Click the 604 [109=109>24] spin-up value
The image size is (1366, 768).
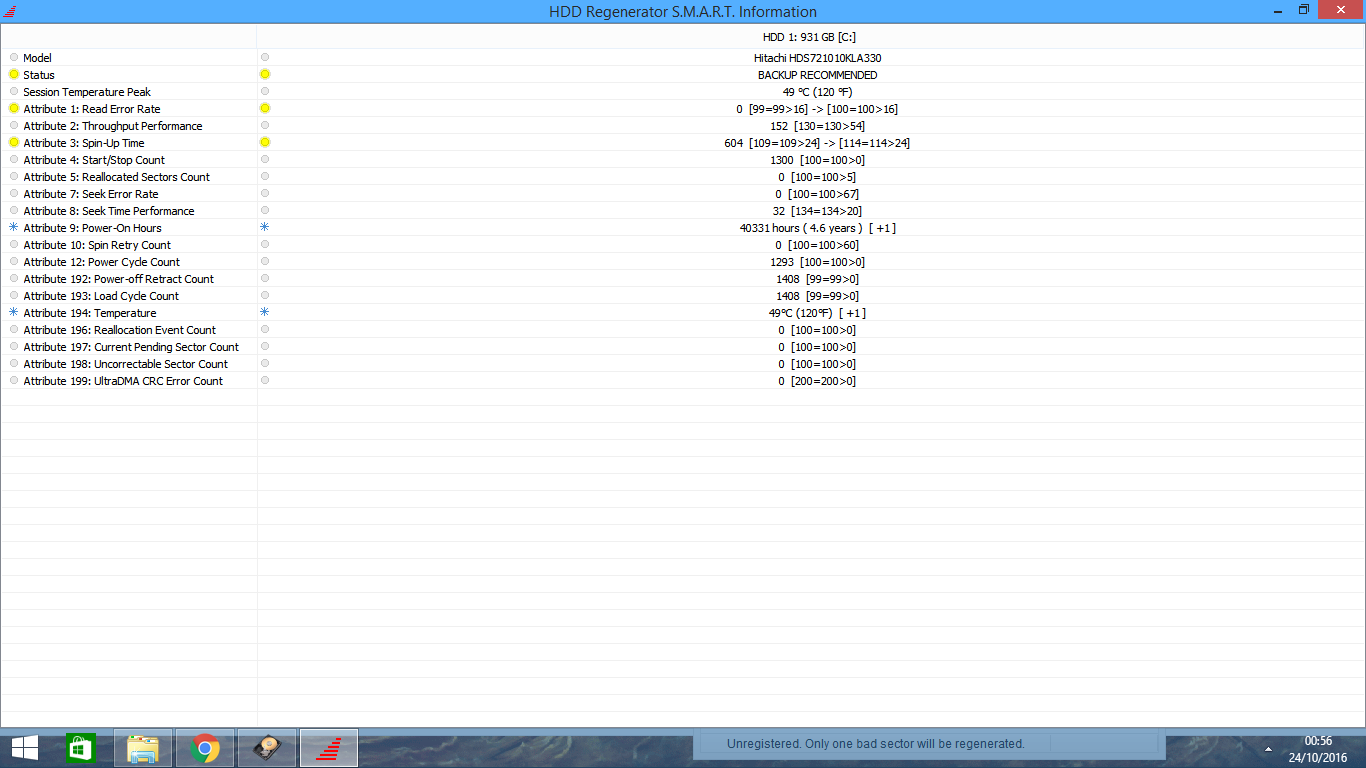point(817,143)
